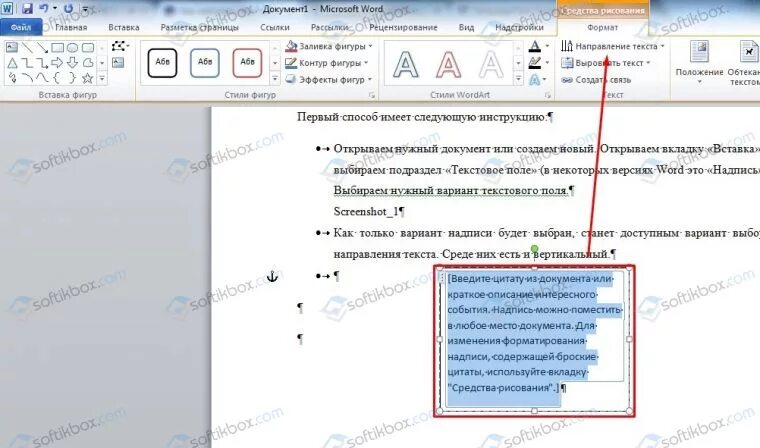Apply the dark outlined WordArt A style
Viewport: 760px width, 448px height.
(x=406, y=64)
